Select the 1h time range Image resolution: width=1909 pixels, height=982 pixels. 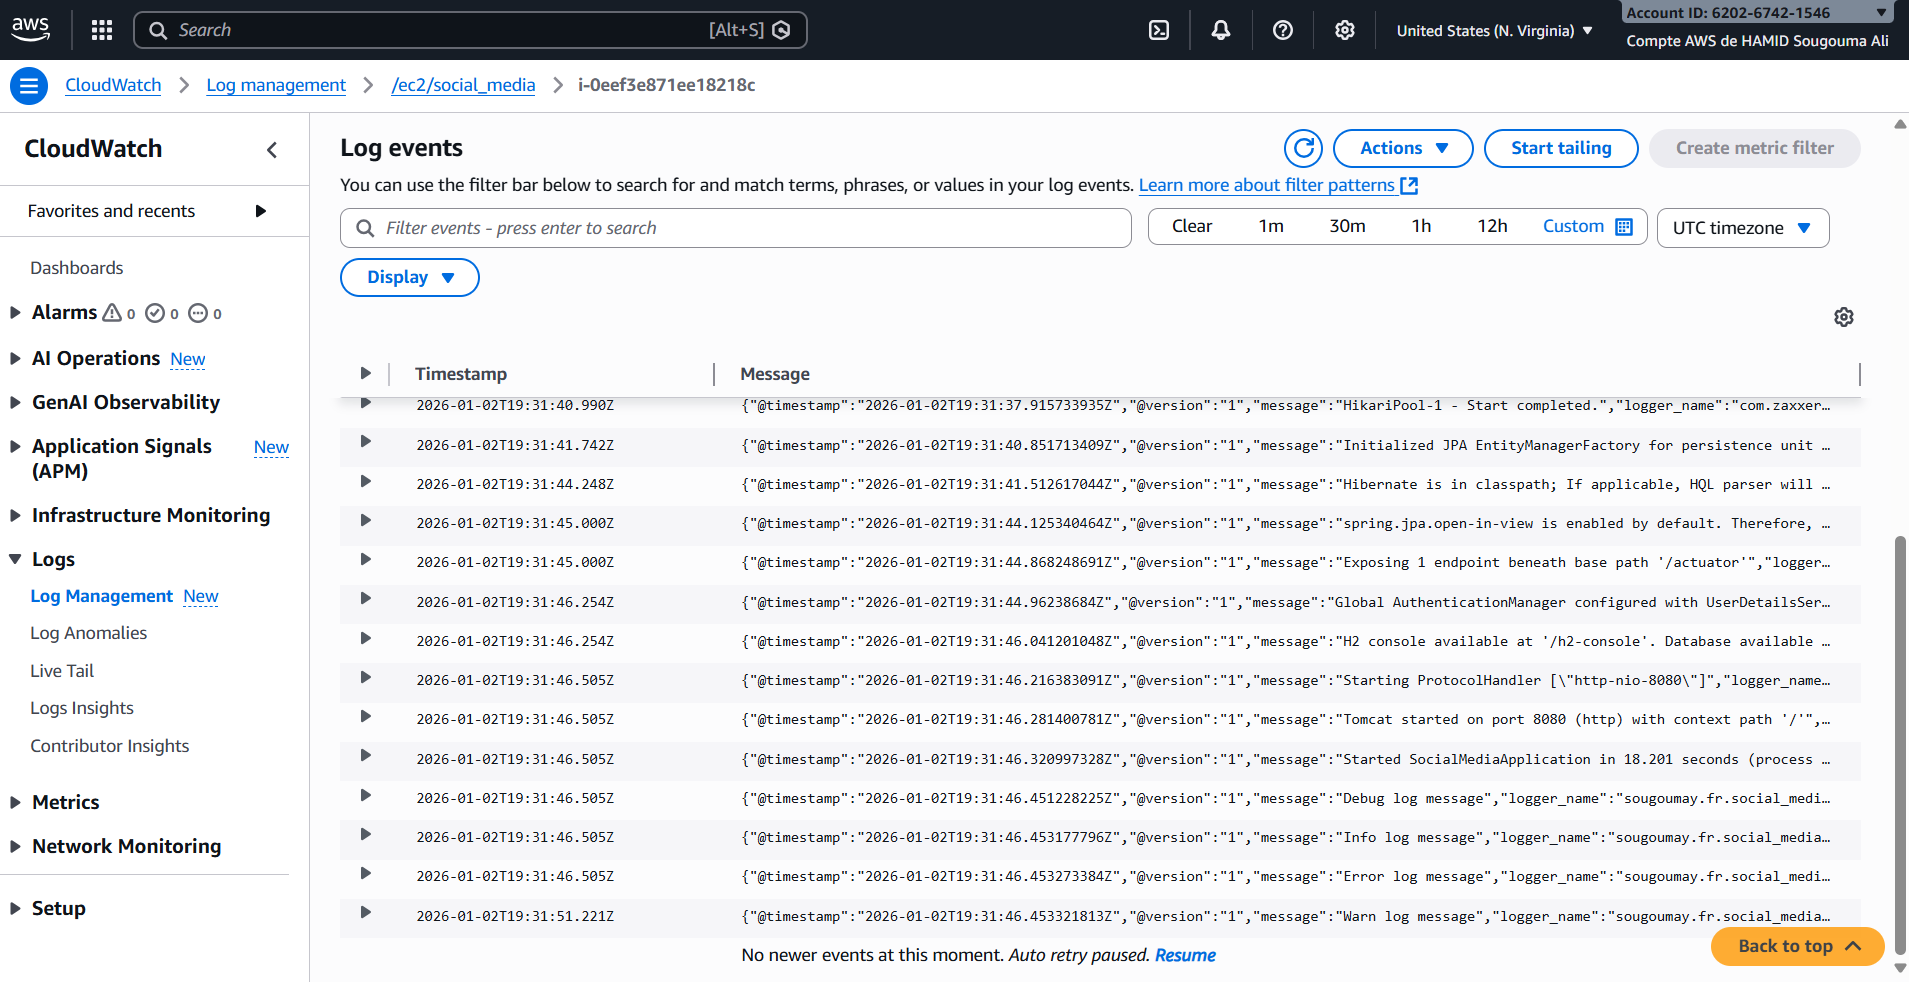(x=1421, y=226)
